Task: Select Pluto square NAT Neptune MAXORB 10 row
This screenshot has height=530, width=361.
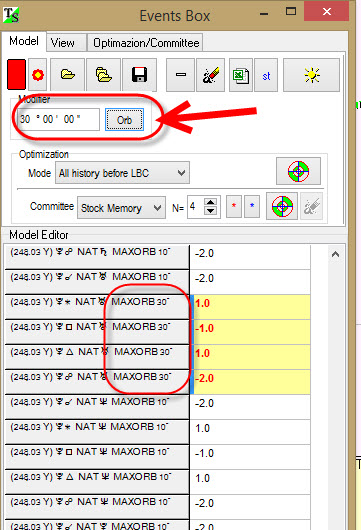Action: click(x=97, y=457)
